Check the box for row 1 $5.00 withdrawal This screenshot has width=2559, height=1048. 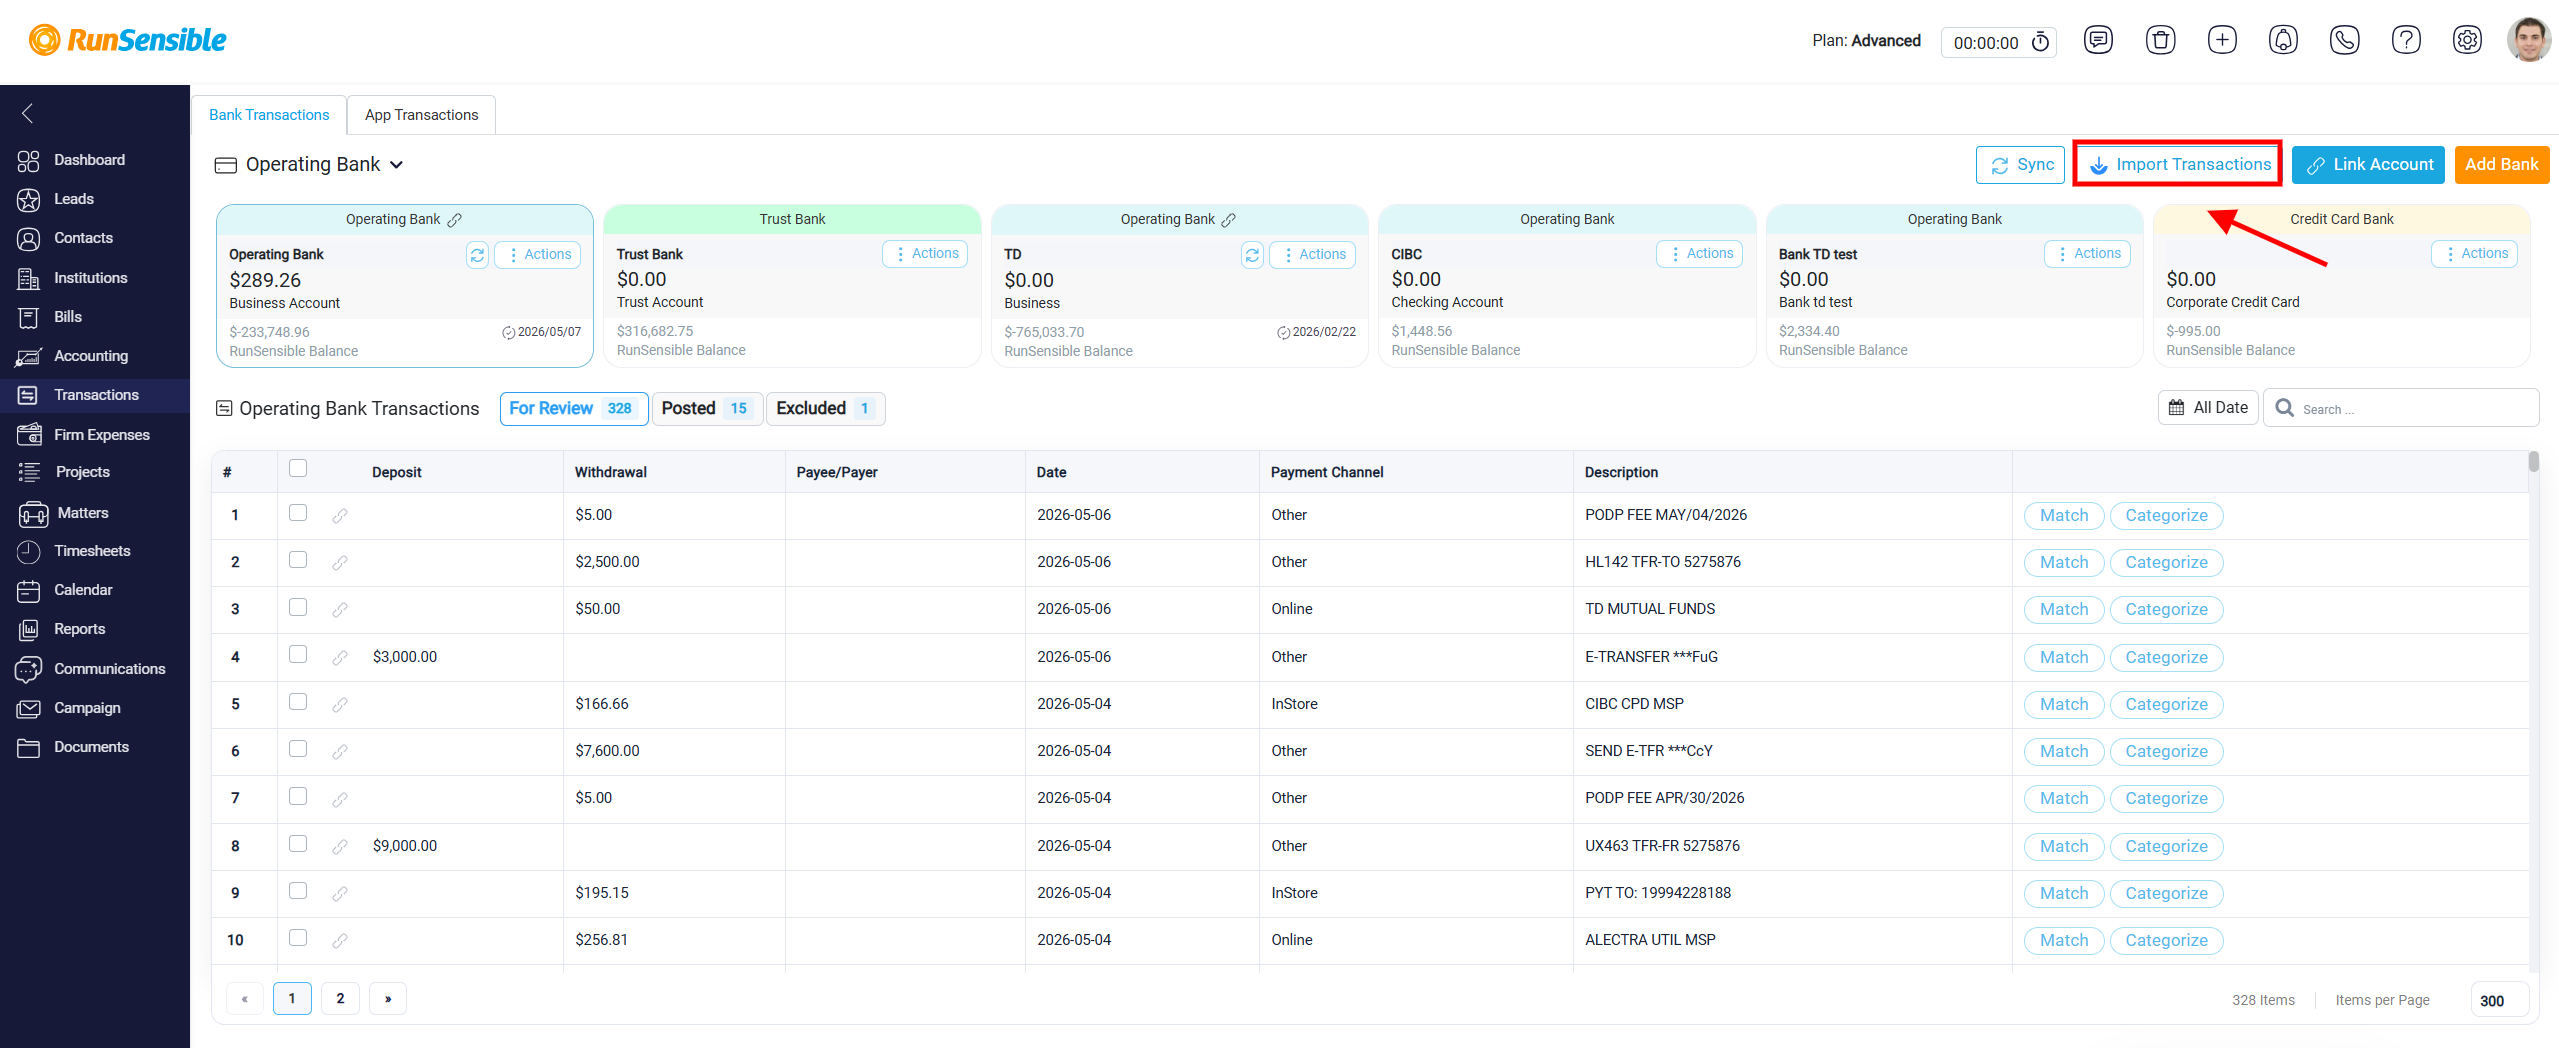(298, 513)
